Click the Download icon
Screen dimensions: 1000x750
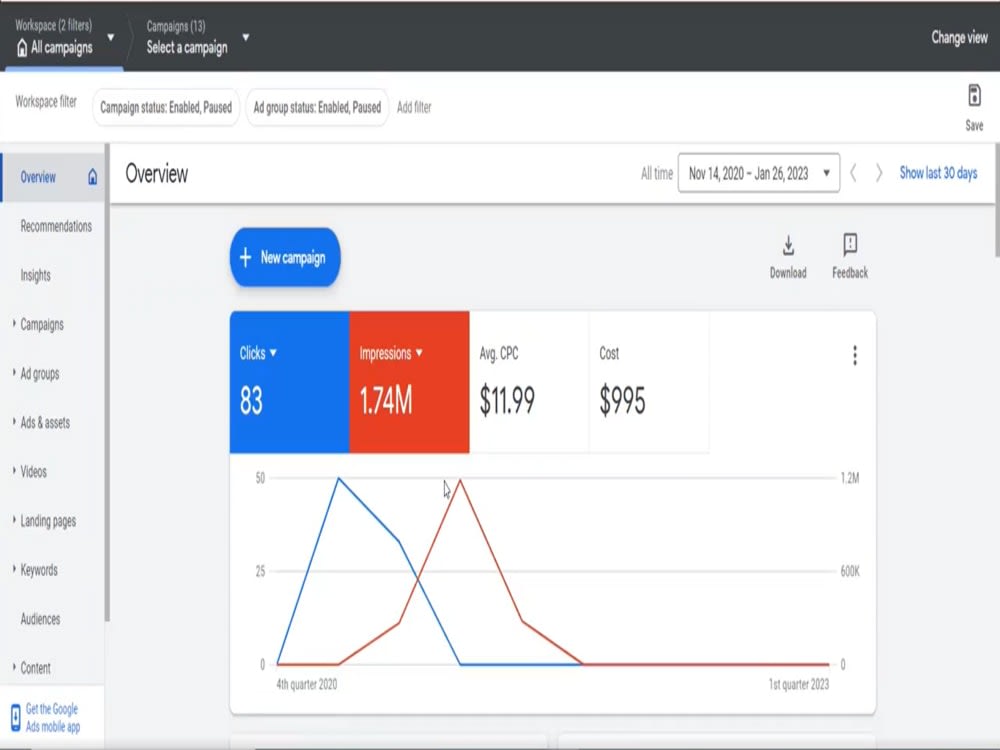click(x=788, y=246)
